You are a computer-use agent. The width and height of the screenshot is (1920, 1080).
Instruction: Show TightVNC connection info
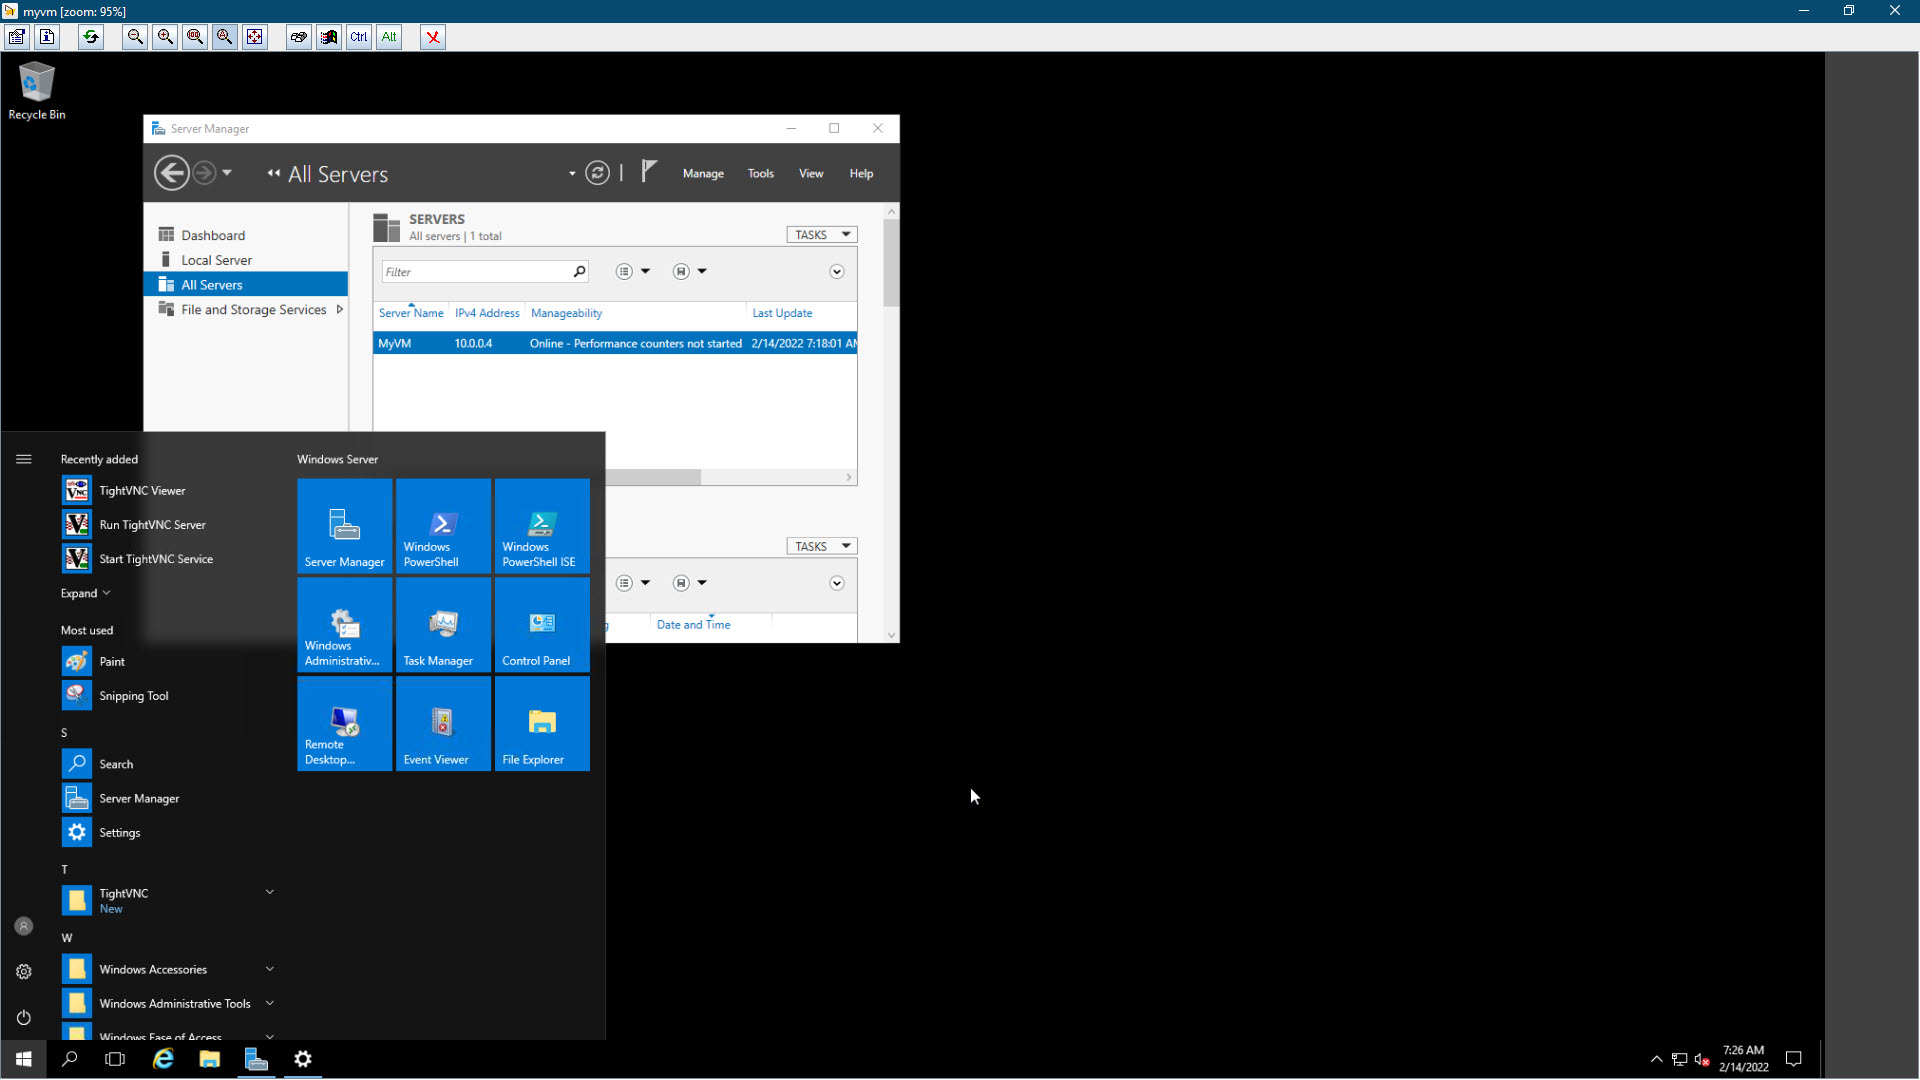tap(47, 37)
